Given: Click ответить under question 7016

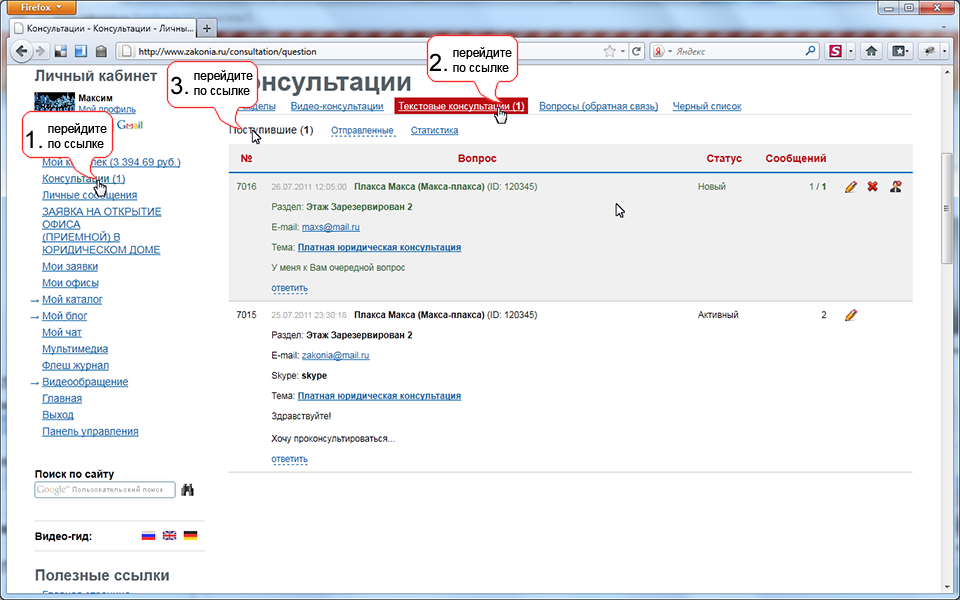Looking at the screenshot, I should 289,288.
